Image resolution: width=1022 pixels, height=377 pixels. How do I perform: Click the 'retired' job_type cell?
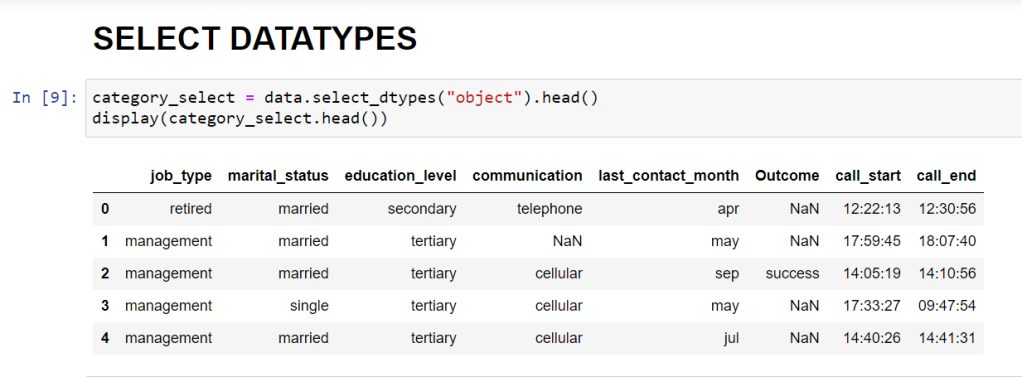[191, 209]
